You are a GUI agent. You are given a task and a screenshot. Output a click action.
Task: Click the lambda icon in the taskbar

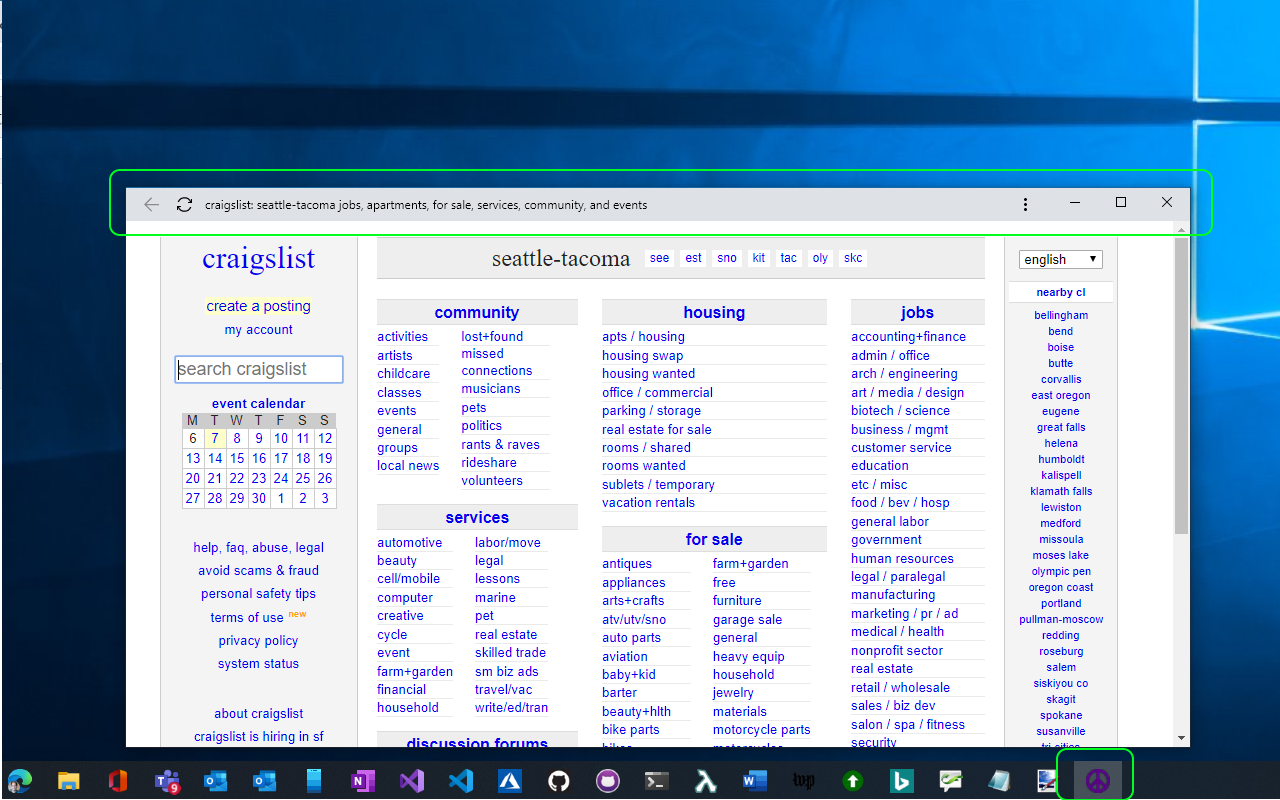coord(706,781)
